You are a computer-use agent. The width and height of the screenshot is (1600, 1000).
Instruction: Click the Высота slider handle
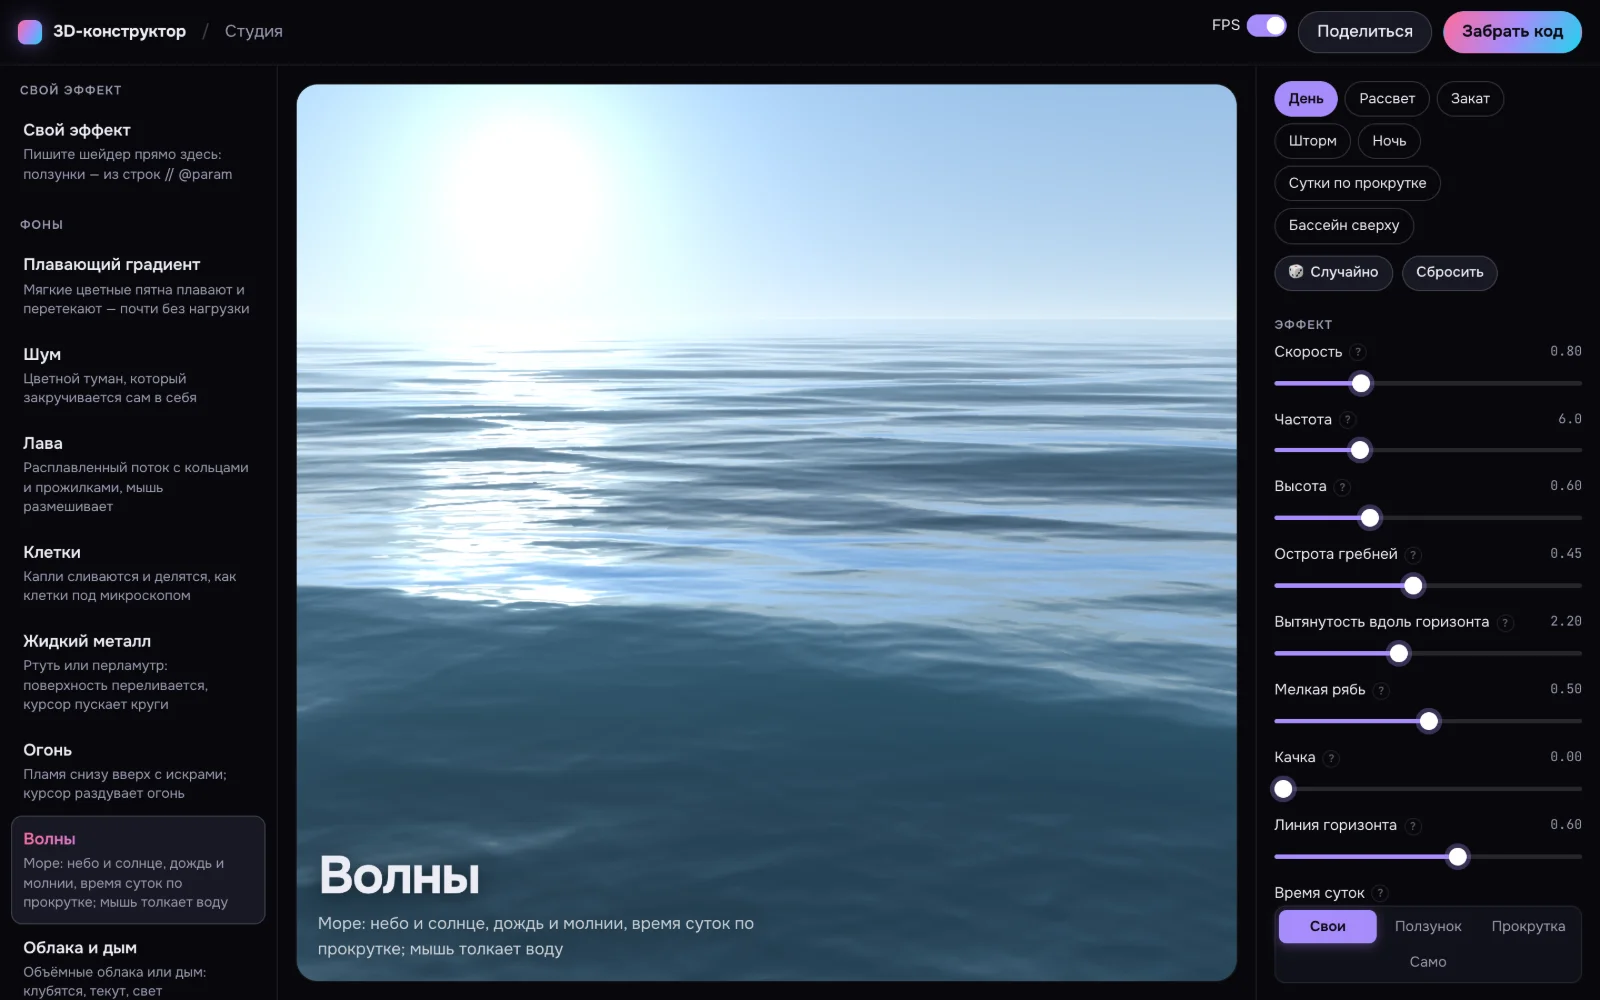(1370, 518)
